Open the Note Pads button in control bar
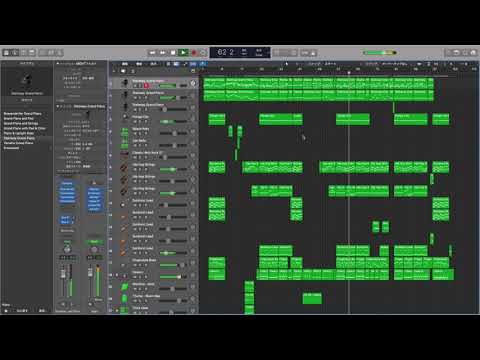The image size is (480, 360). pos(456,53)
